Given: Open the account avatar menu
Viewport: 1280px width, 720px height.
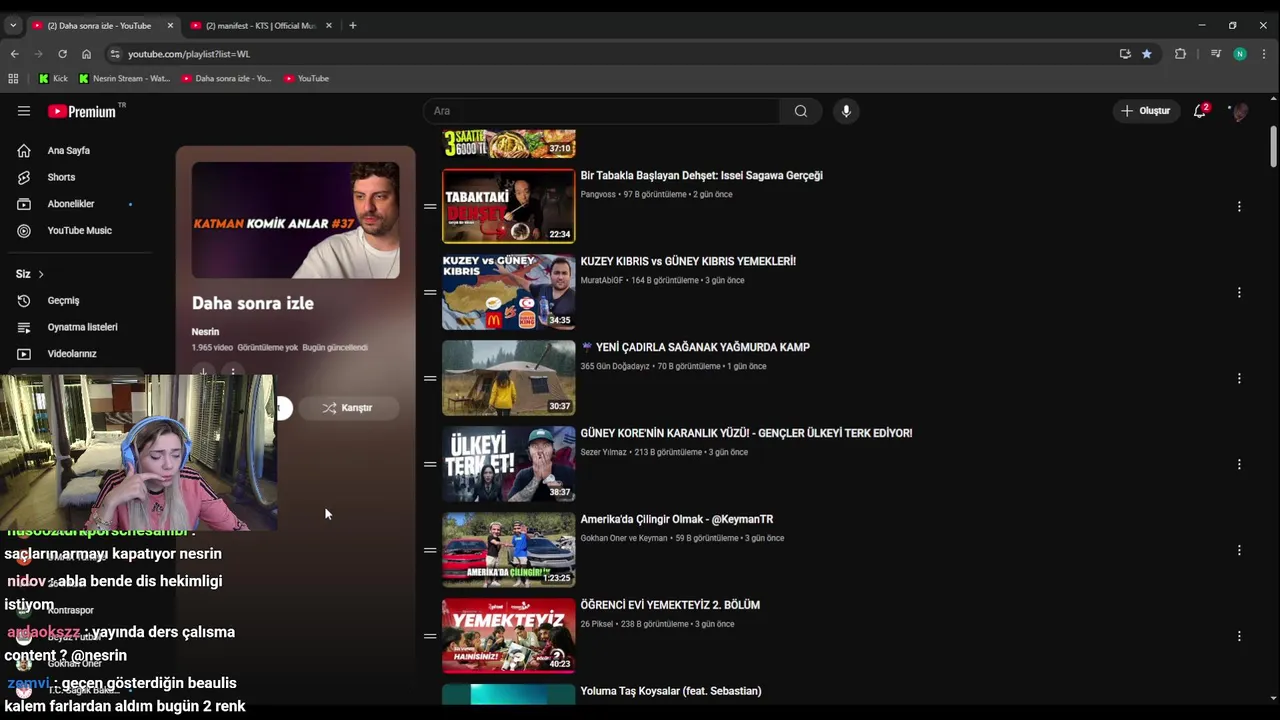Looking at the screenshot, I should click(1240, 111).
